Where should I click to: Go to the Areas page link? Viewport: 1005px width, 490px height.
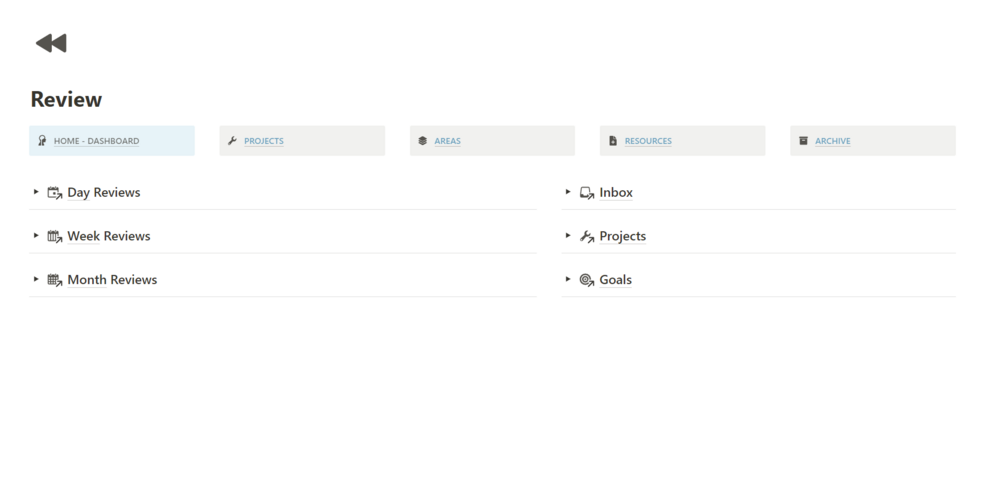point(447,141)
